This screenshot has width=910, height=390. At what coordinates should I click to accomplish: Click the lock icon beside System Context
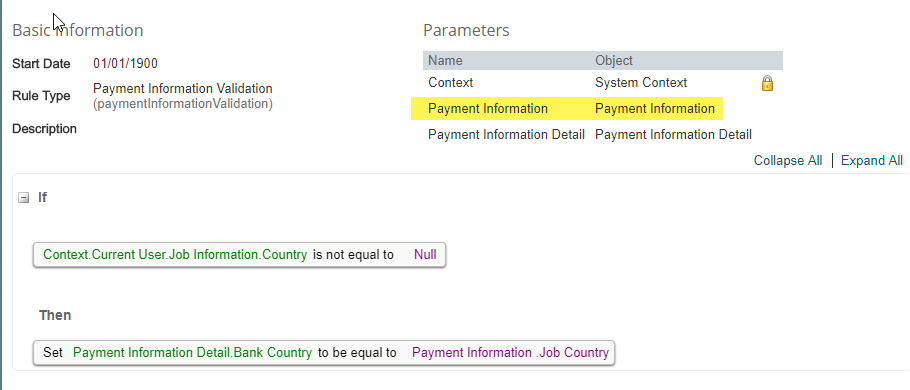767,84
